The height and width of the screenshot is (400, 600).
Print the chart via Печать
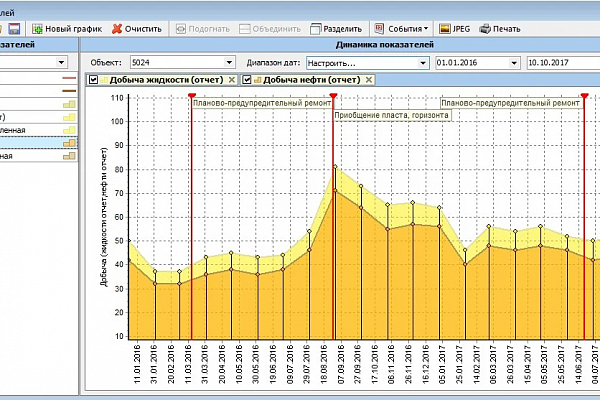click(x=500, y=29)
